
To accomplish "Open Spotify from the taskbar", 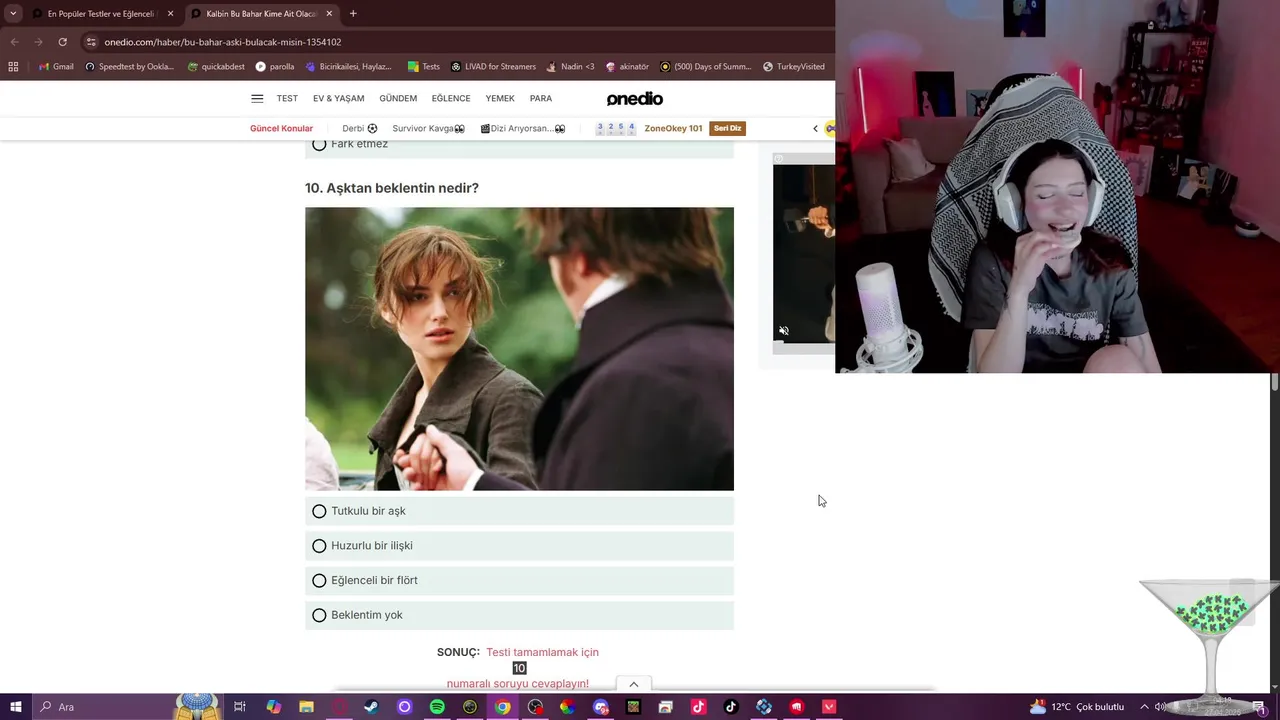I will tap(437, 707).
